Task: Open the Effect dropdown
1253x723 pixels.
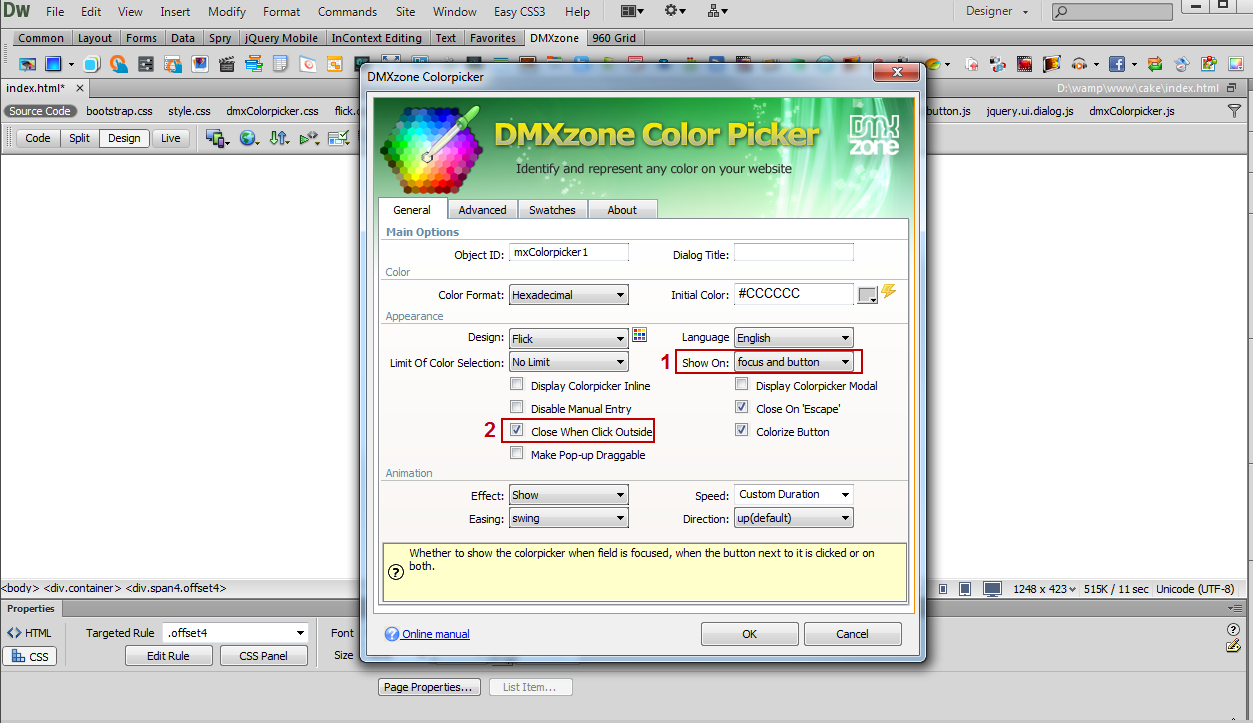Action: coord(569,495)
